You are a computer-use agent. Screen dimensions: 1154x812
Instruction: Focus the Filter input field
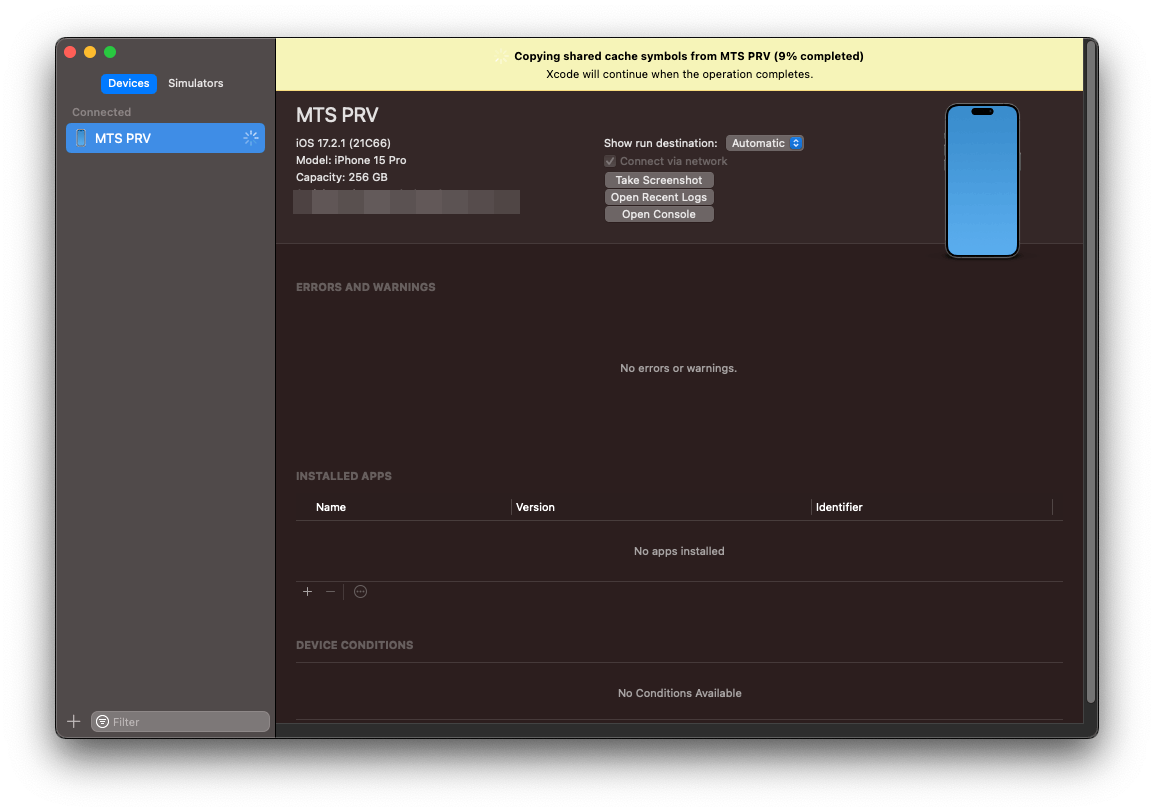(x=180, y=721)
